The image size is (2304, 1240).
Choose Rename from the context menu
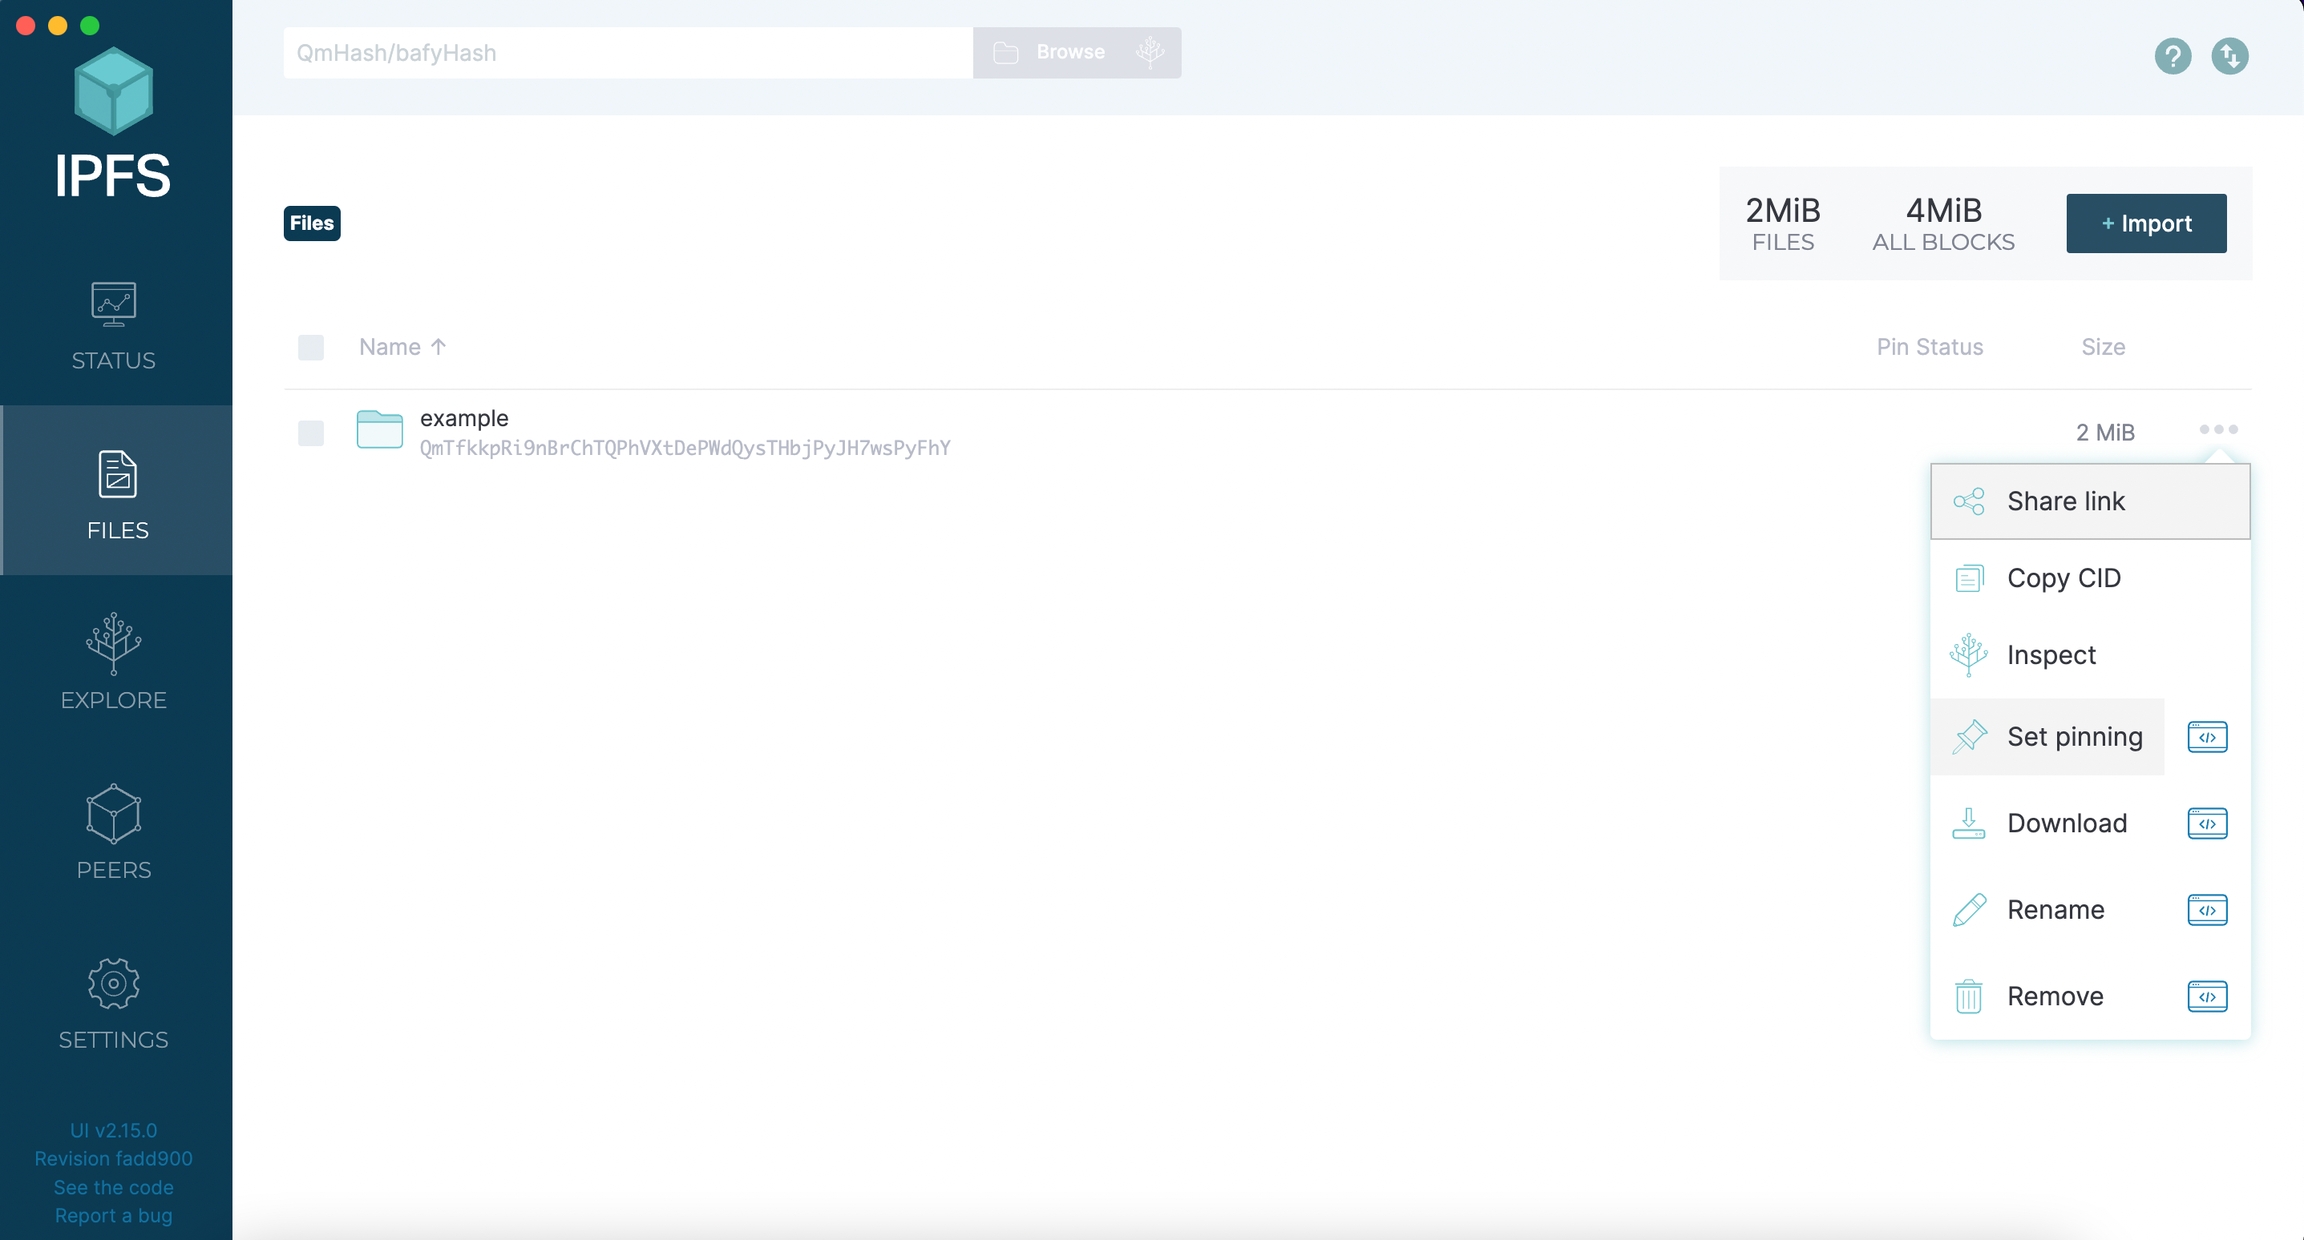click(2047, 910)
